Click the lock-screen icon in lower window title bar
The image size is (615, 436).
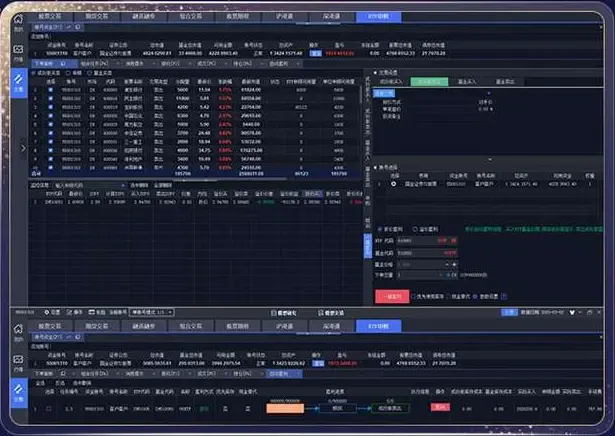[91, 312]
